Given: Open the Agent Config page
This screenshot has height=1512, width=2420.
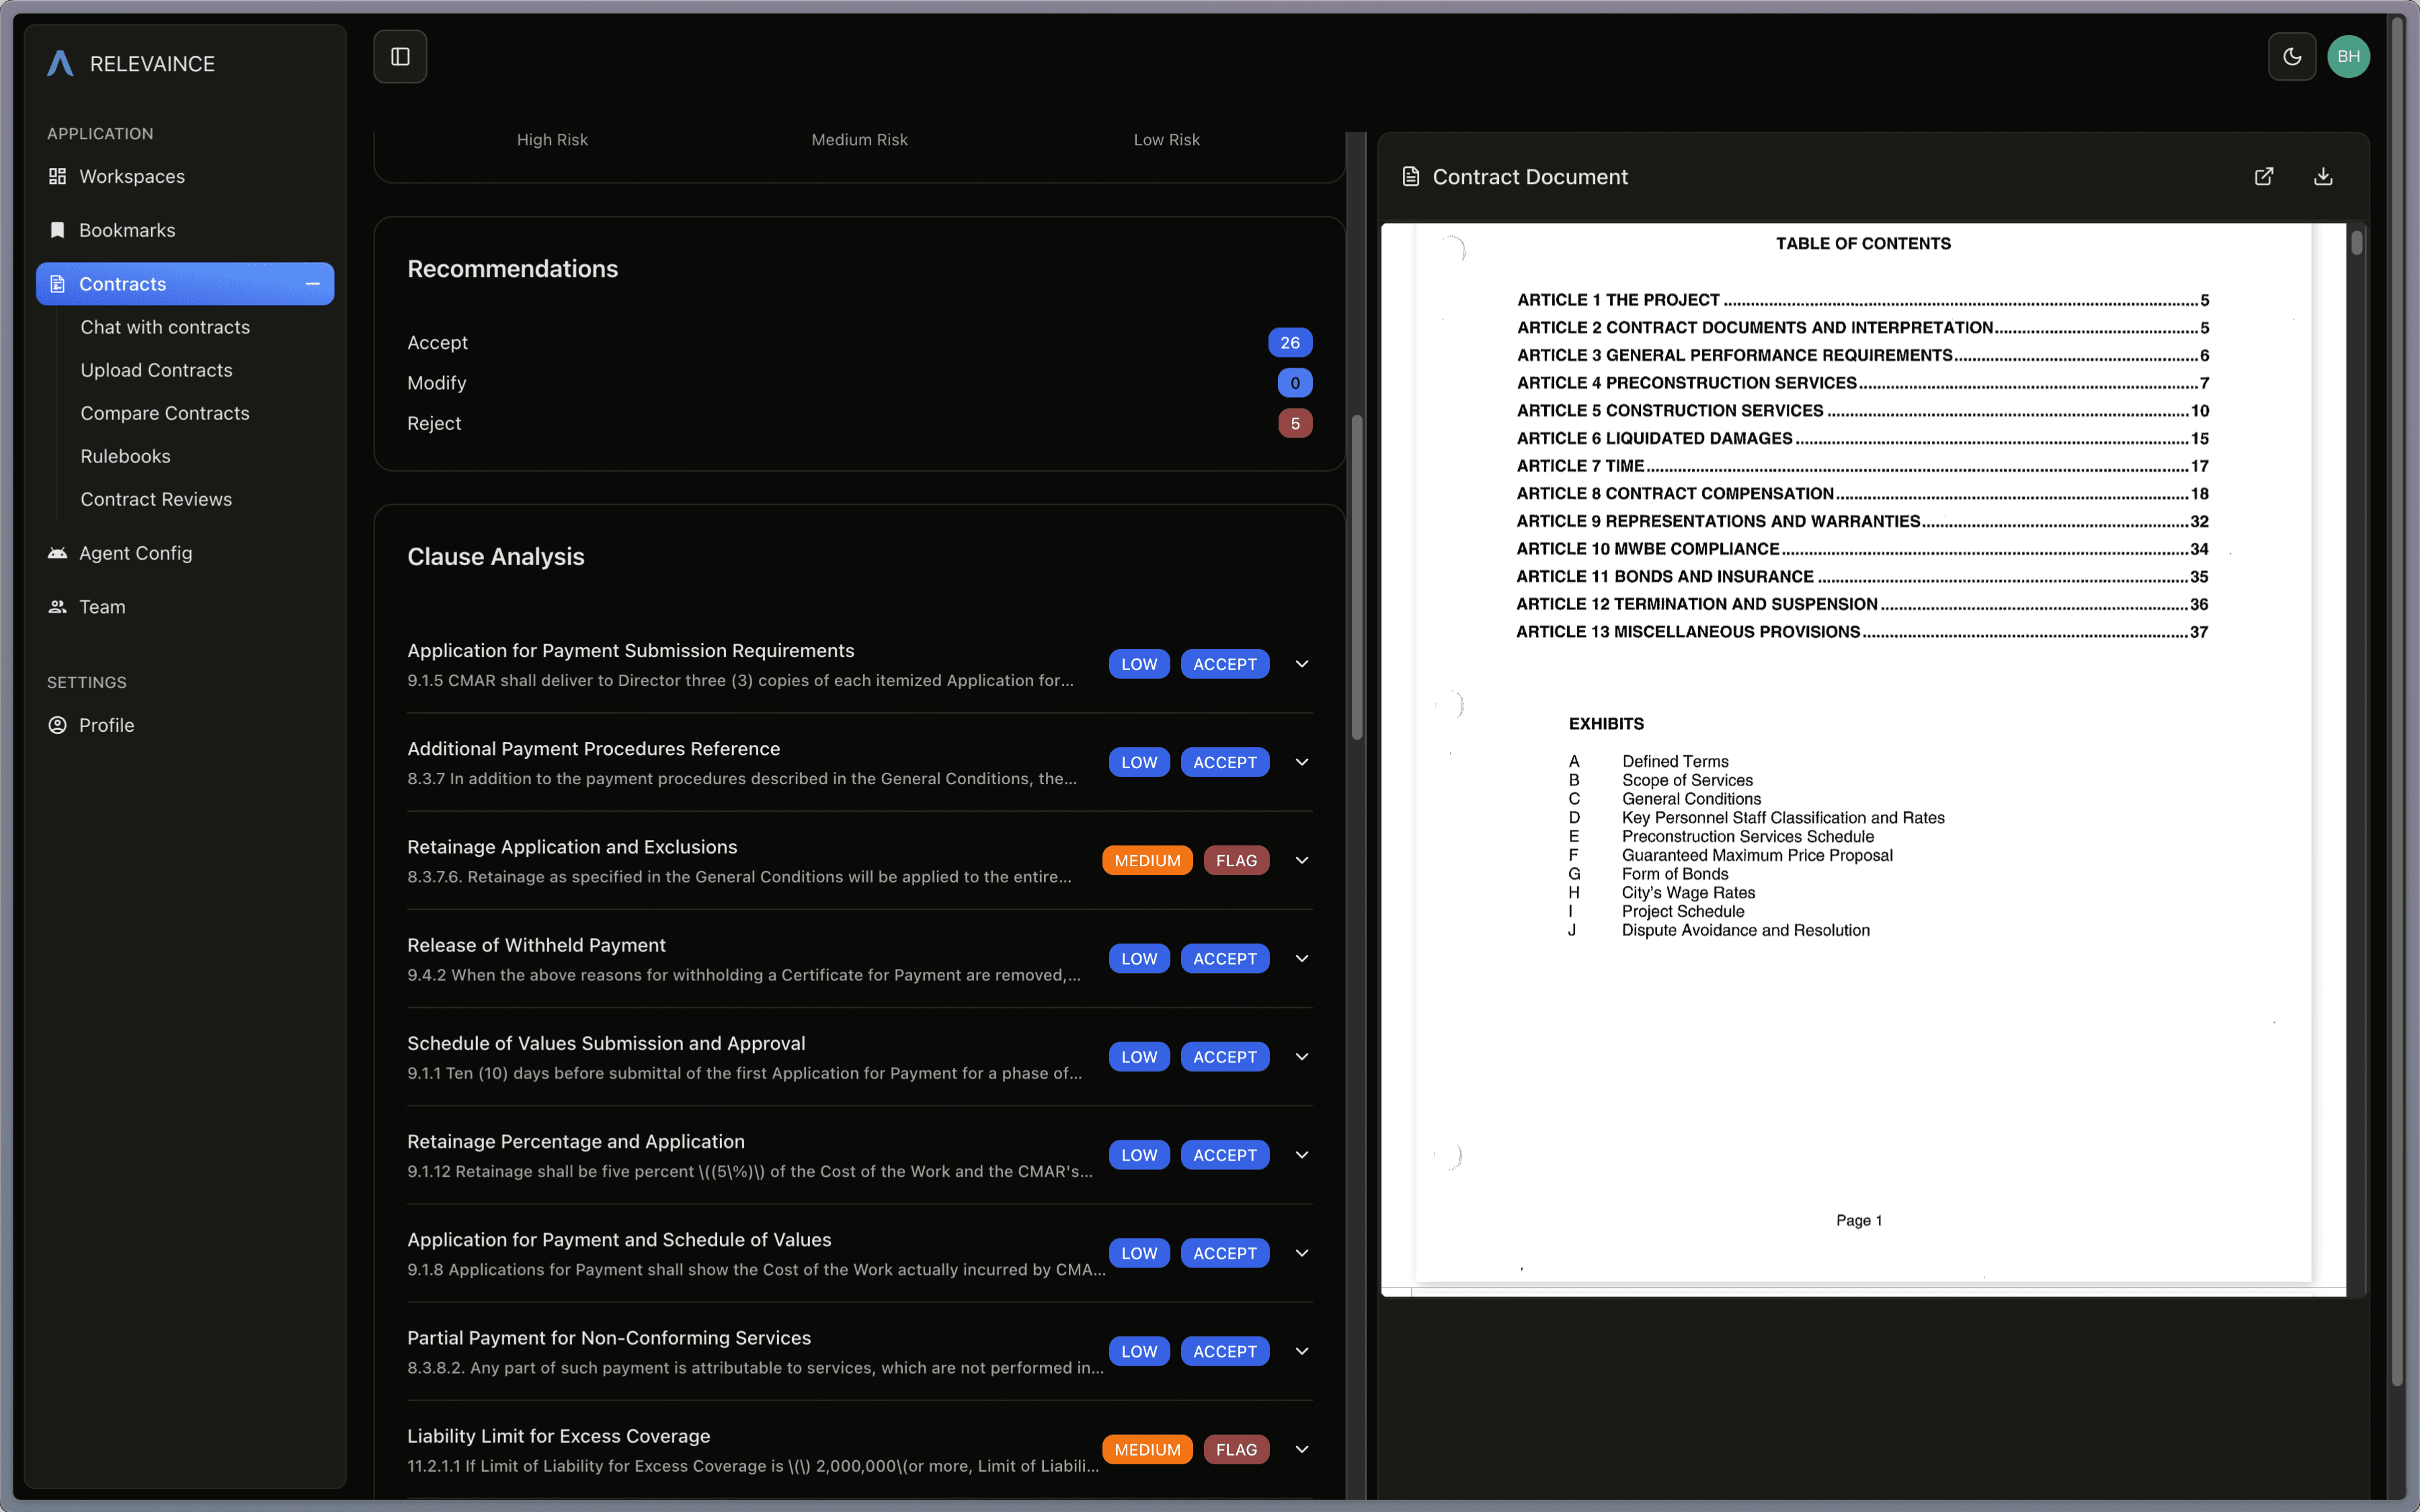Looking at the screenshot, I should [x=135, y=553].
